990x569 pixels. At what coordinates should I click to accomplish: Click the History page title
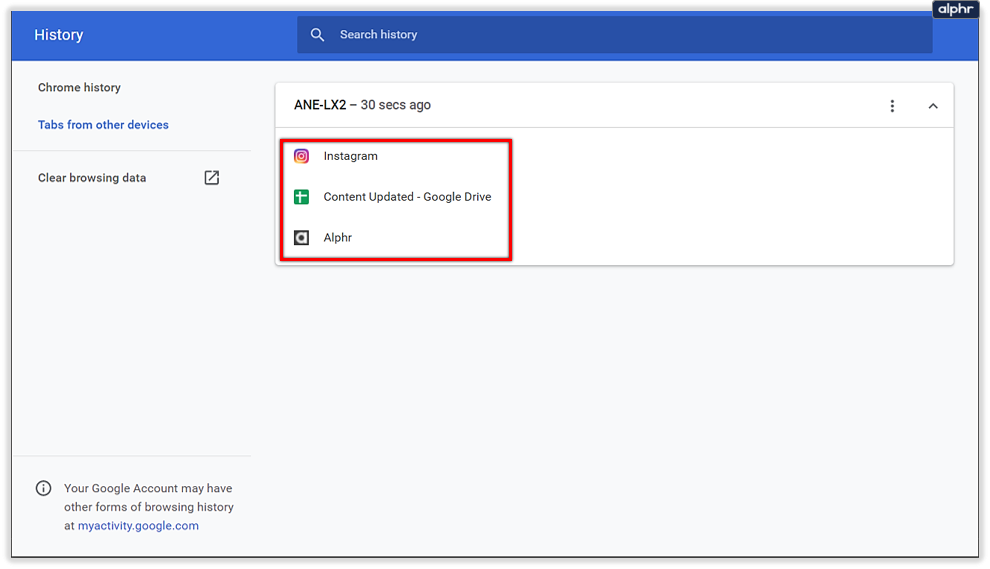pos(59,35)
